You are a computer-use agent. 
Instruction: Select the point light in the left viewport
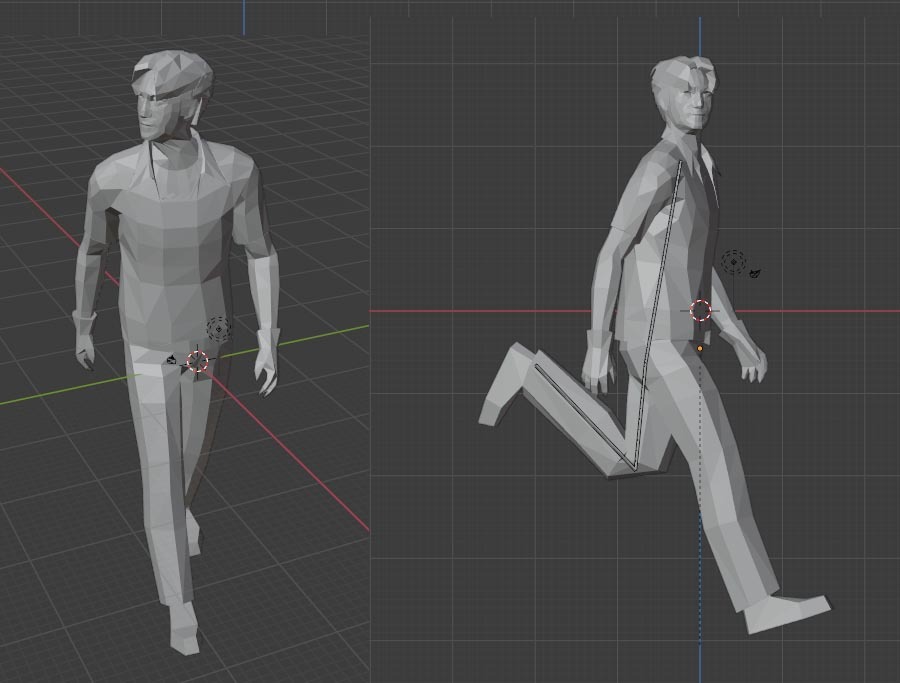(x=218, y=329)
